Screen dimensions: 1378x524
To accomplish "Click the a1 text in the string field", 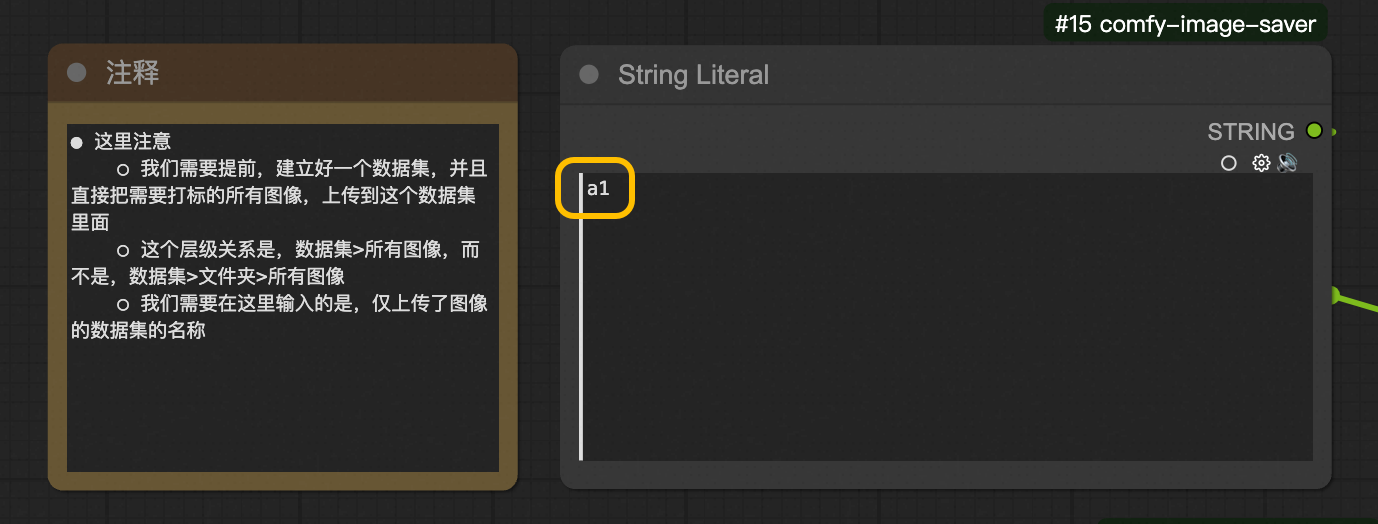I will coord(598,188).
